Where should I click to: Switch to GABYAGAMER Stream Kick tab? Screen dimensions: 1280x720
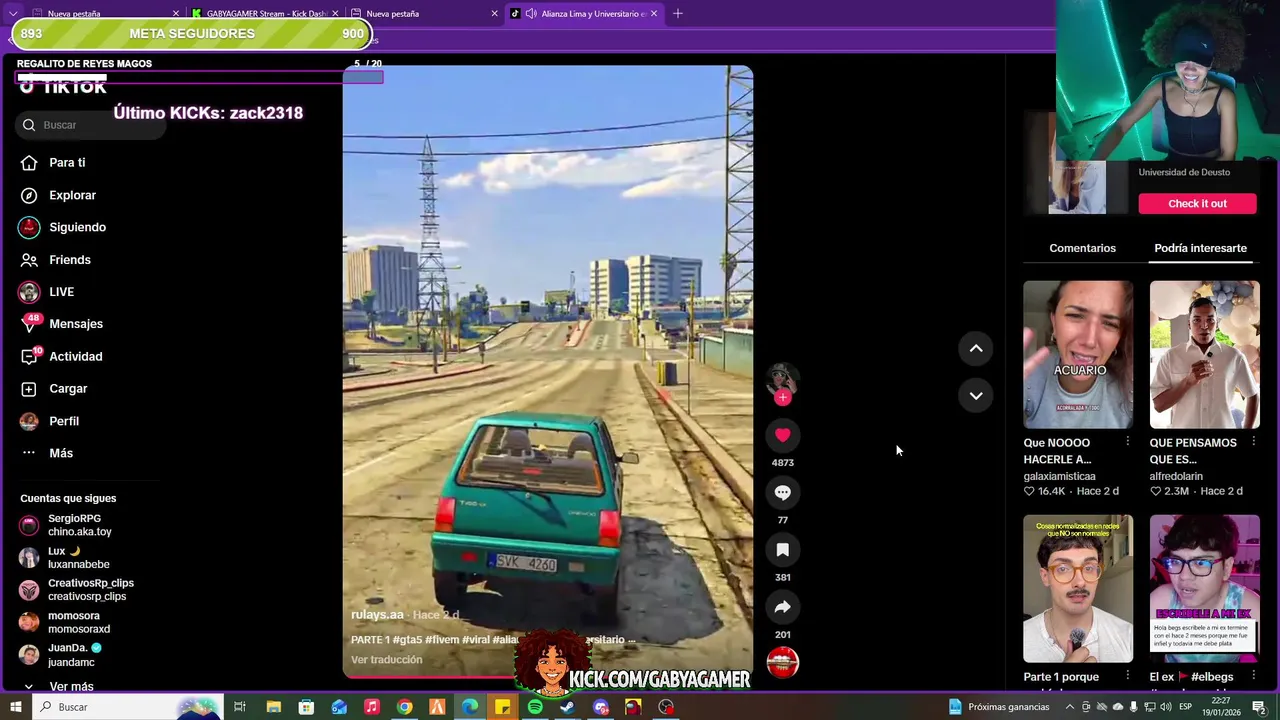(265, 14)
